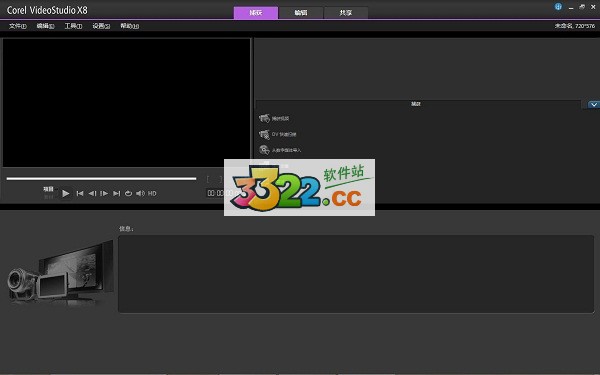
Task: Select the DV Quick Scan option
Action: [278, 134]
